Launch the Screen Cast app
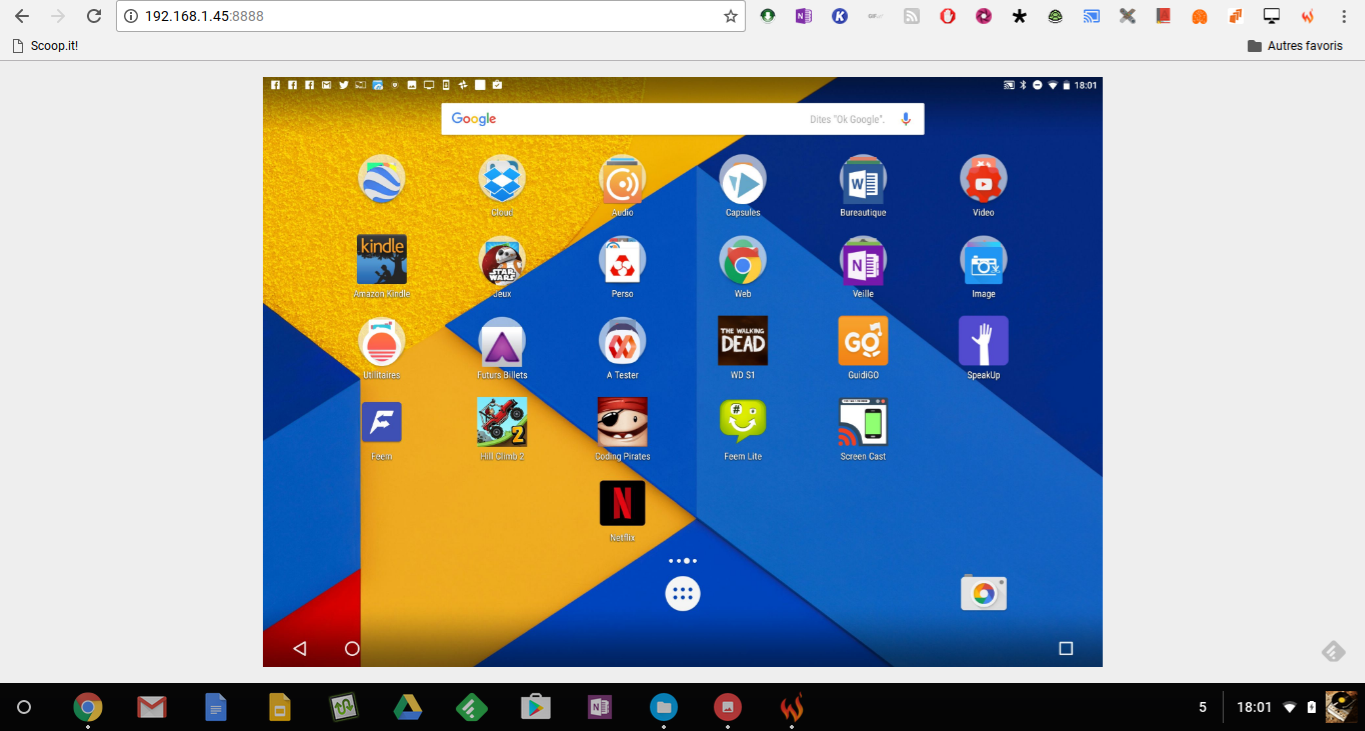Viewport: 1365px width, 731px height. tap(863, 422)
